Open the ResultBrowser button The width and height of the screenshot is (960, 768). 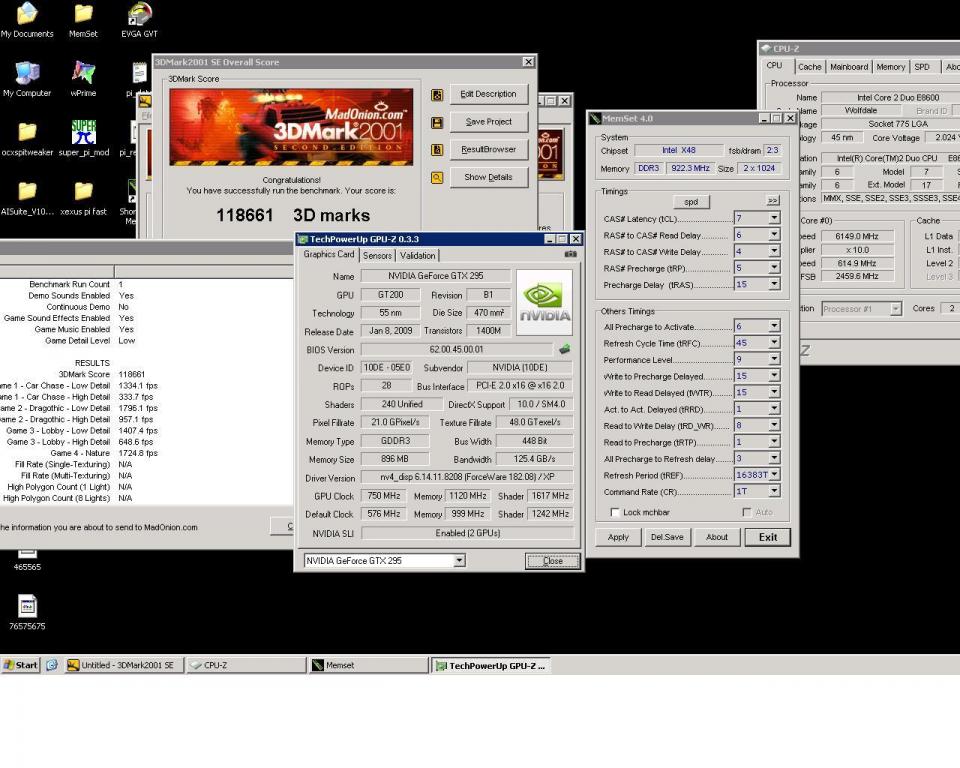click(489, 149)
